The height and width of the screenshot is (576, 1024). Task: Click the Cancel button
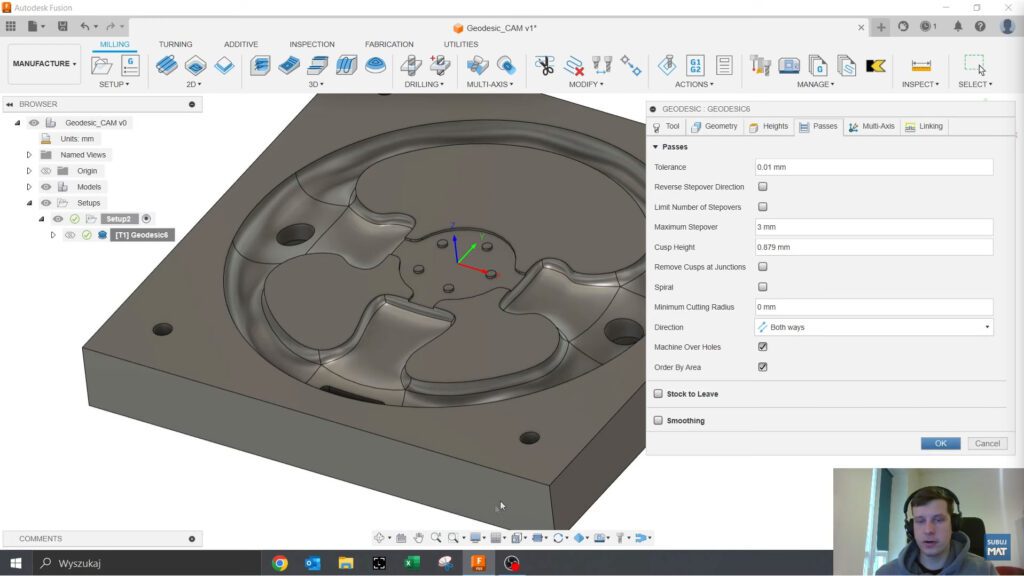tap(987, 443)
